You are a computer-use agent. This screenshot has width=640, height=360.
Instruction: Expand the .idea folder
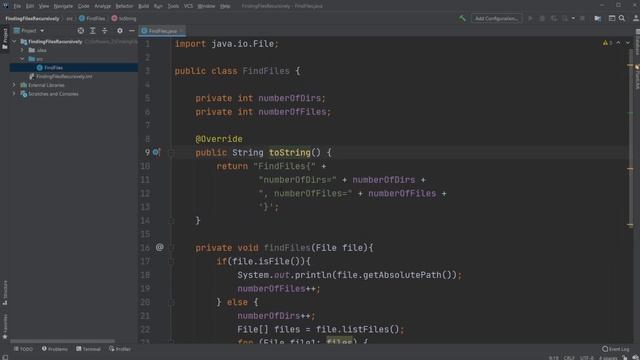pyautogui.click(x=22, y=50)
